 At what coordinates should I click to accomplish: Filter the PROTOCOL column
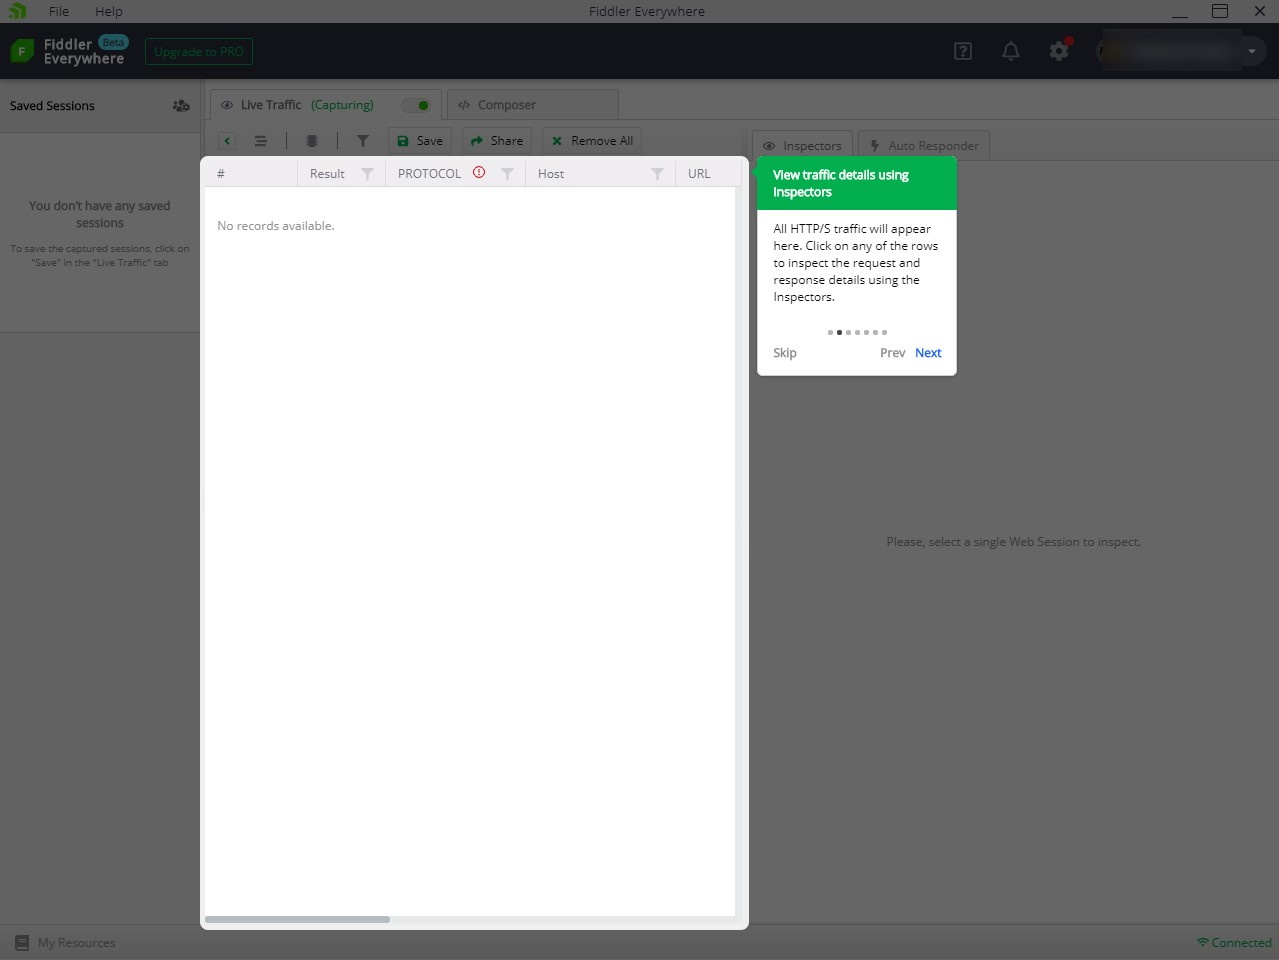507,174
